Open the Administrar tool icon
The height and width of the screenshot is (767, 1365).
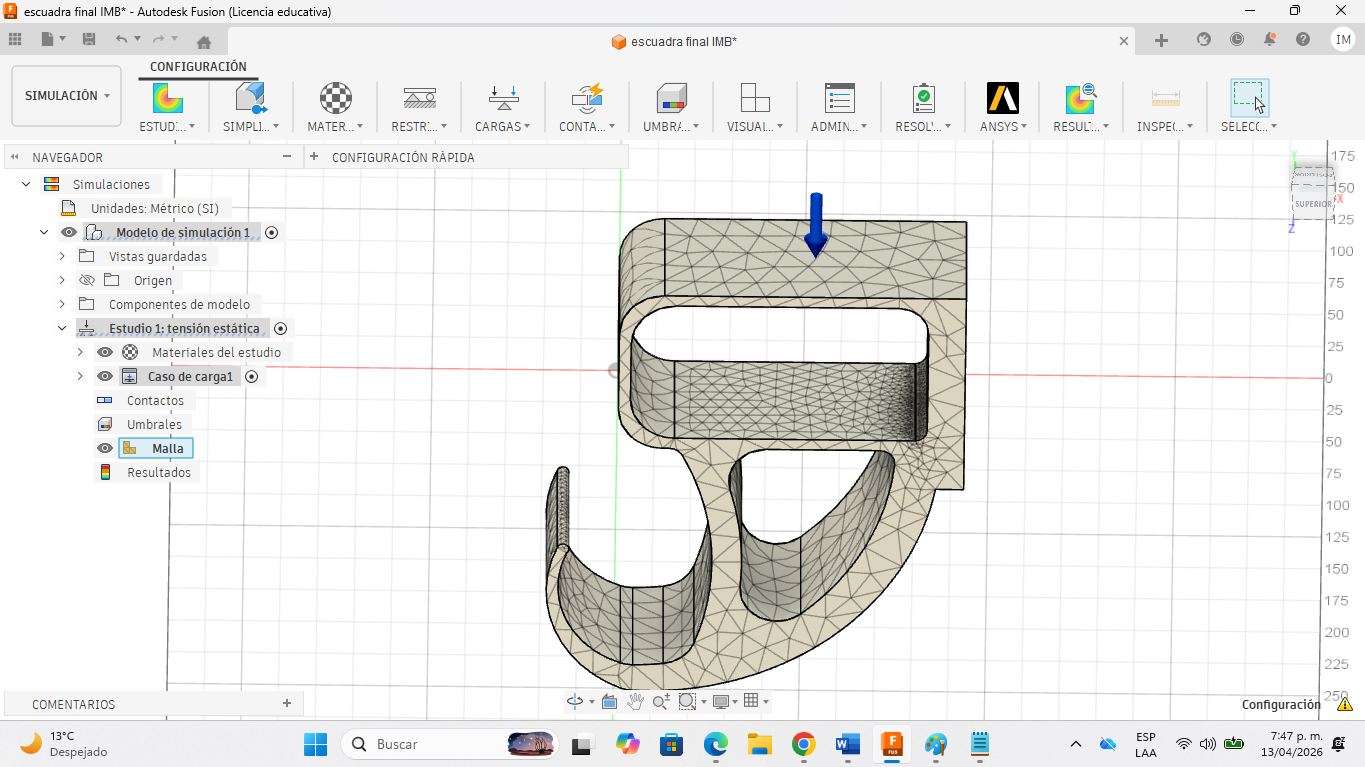[839, 98]
